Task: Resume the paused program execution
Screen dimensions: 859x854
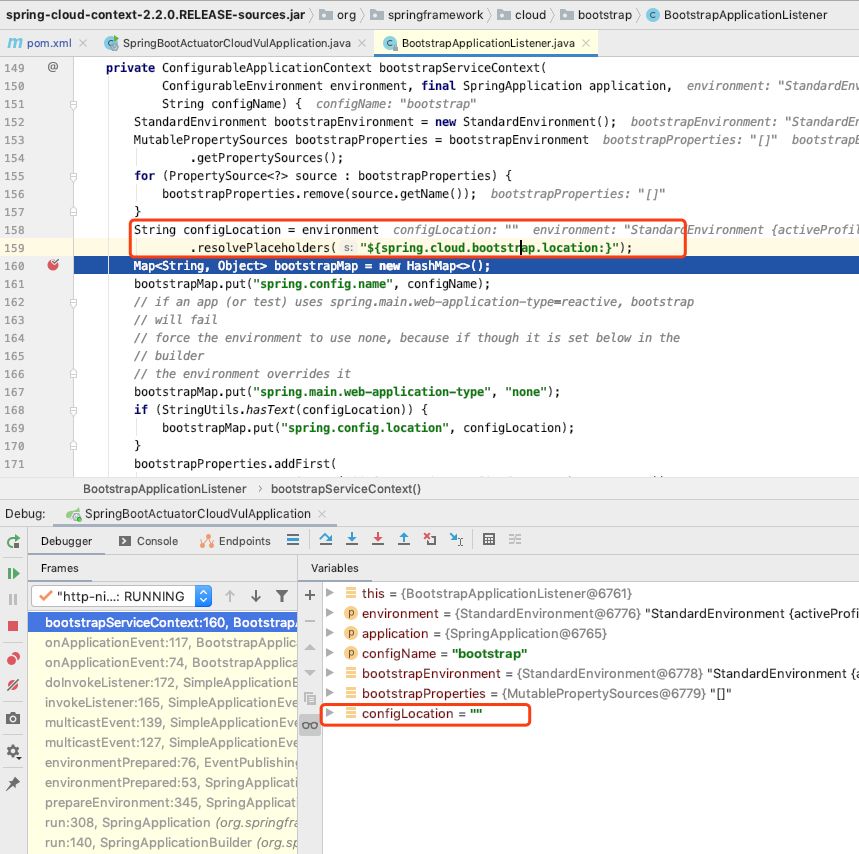Action: [x=13, y=572]
